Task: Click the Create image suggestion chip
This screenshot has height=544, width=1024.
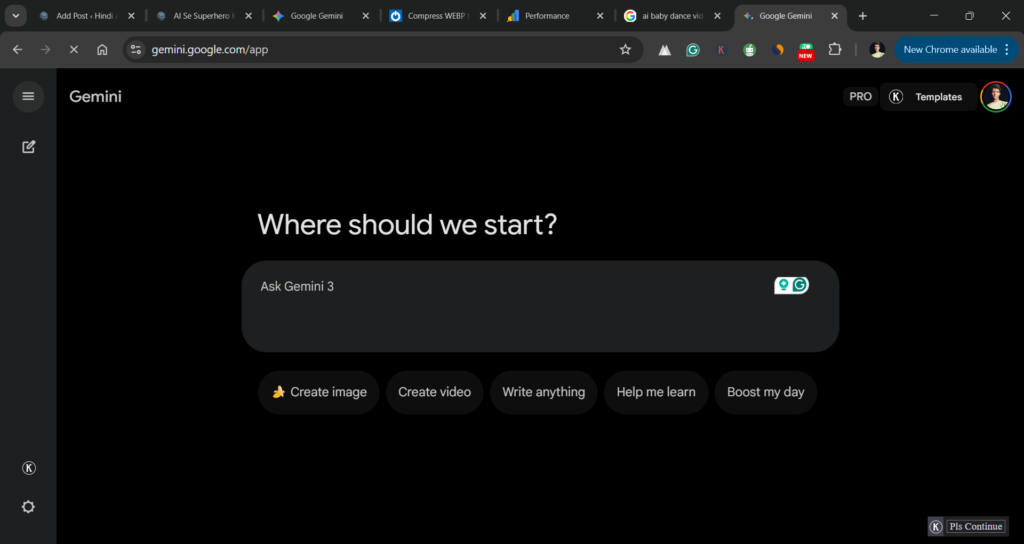Action: pyautogui.click(x=319, y=392)
